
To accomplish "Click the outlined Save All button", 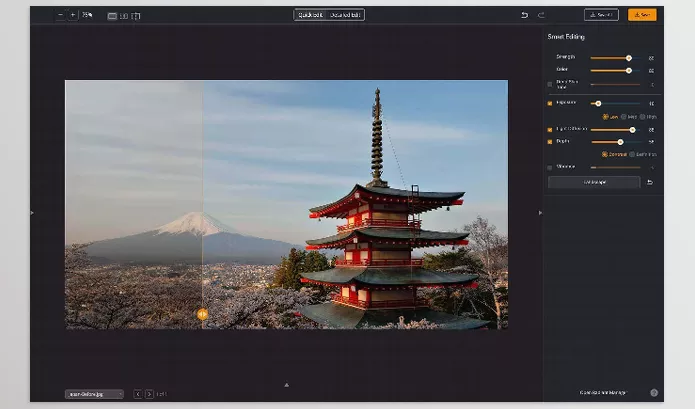I will (x=601, y=15).
